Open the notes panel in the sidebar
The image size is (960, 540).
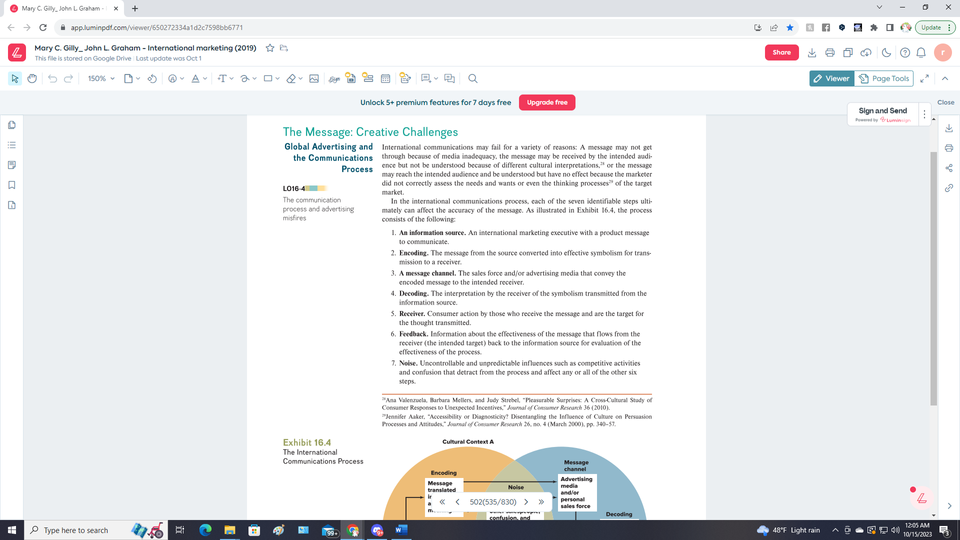(12, 165)
